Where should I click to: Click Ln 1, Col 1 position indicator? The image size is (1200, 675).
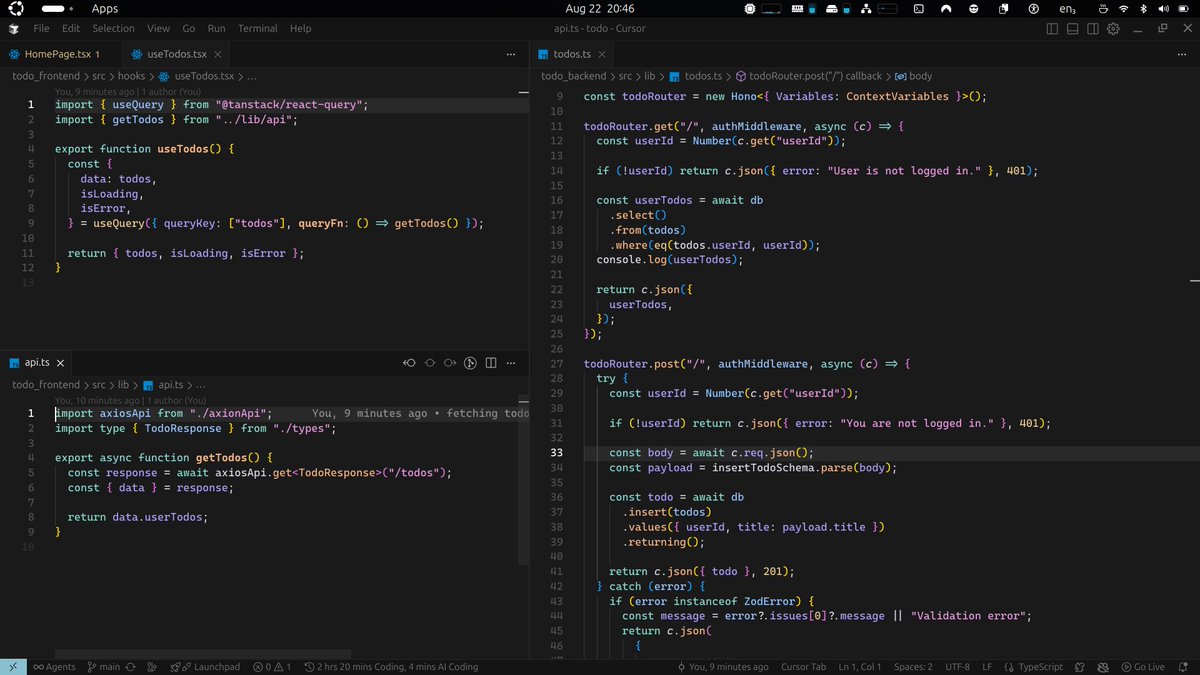pos(860,667)
